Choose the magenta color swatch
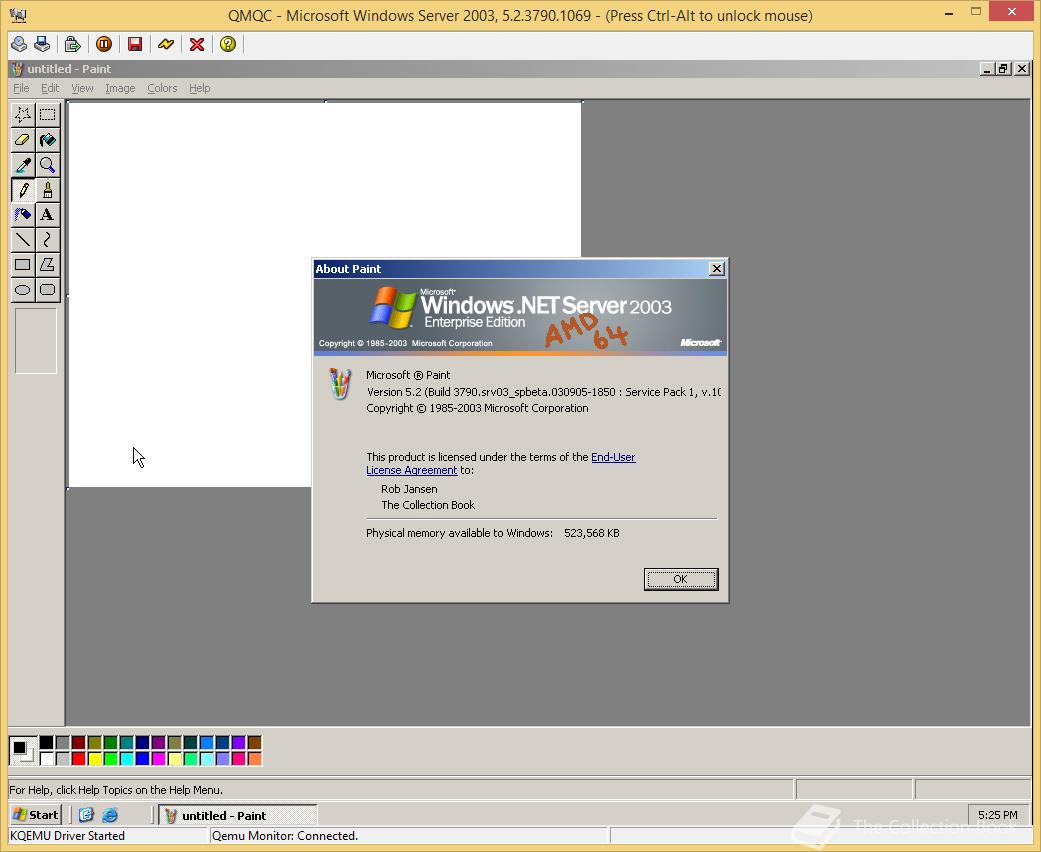The height and width of the screenshot is (852, 1041). coord(158,758)
